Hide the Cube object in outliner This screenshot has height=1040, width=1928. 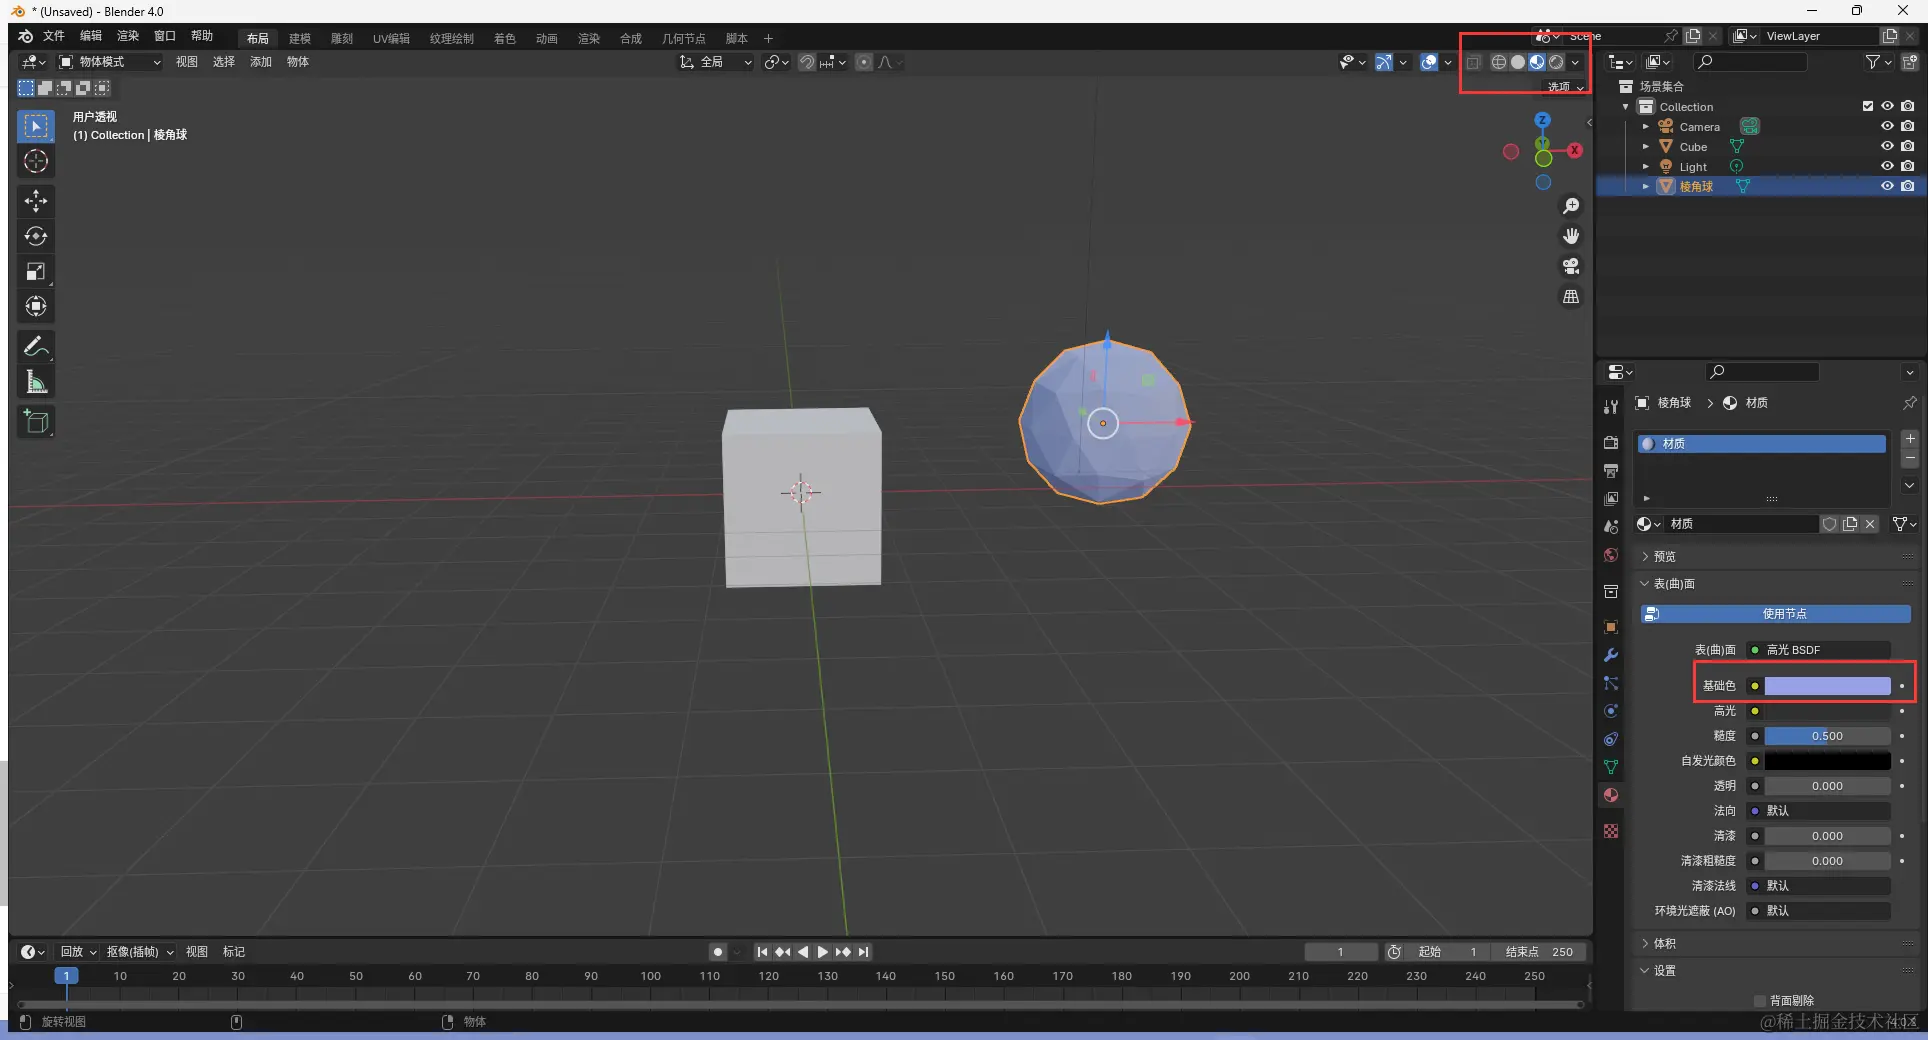[x=1887, y=147]
